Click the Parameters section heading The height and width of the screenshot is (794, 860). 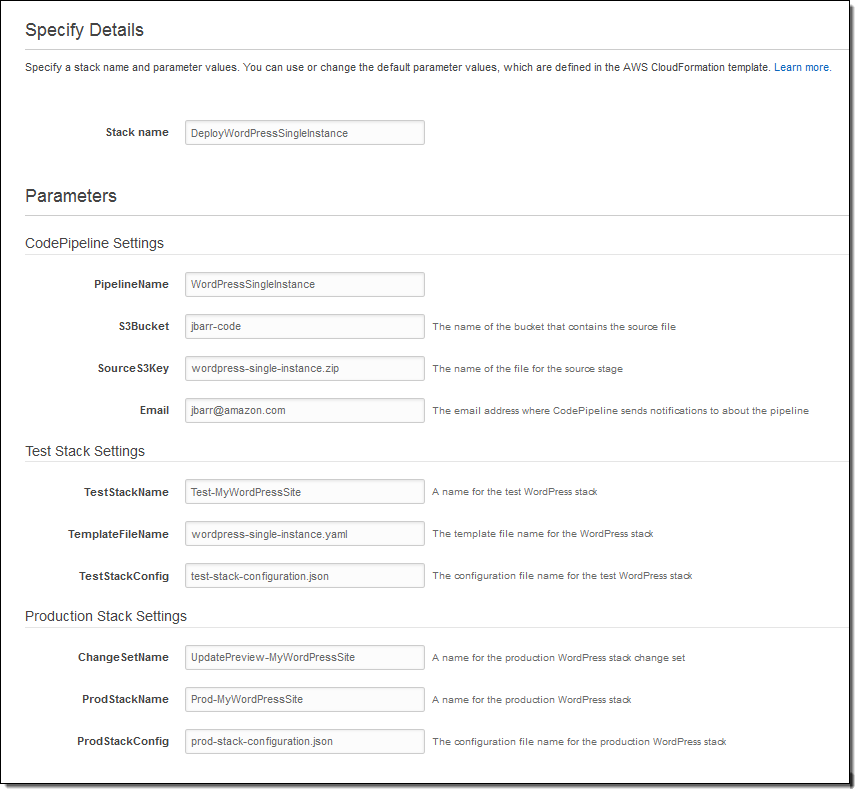pyautogui.click(x=71, y=196)
